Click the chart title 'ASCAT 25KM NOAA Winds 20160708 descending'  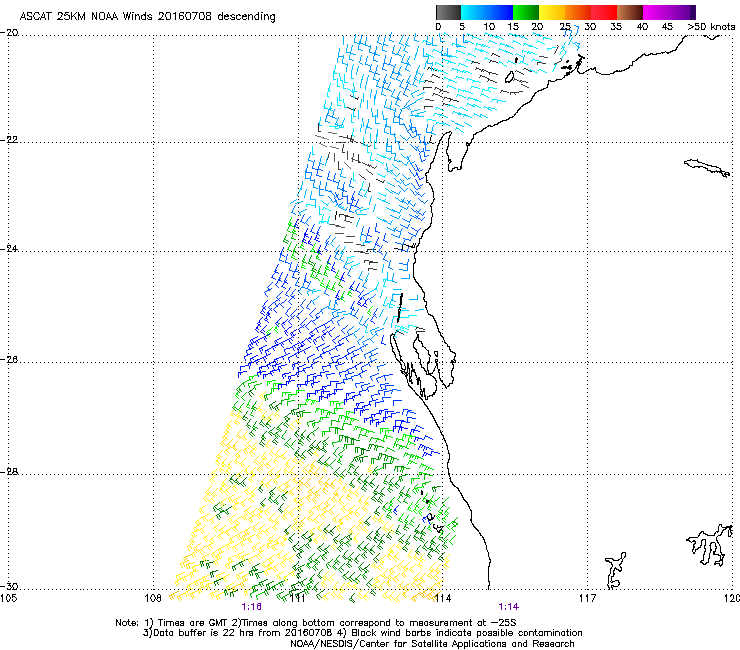coord(147,17)
